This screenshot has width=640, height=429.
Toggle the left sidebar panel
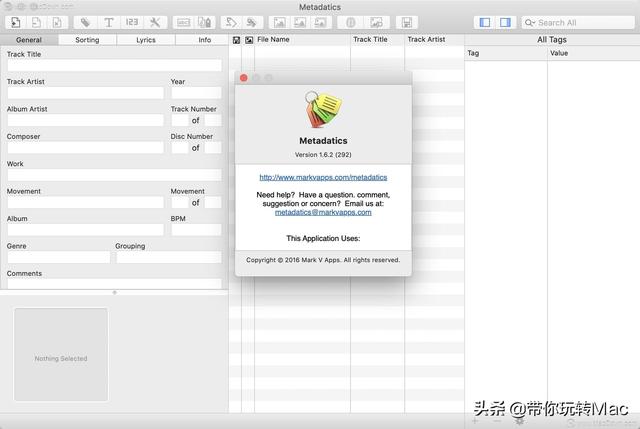click(485, 22)
